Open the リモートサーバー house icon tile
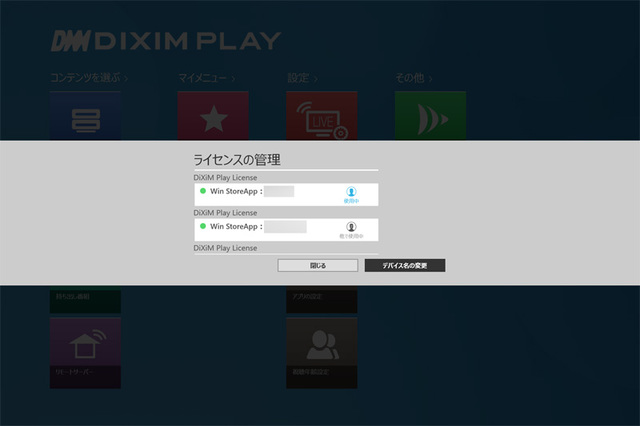Screen dimensions: 640x426 tap(85, 353)
